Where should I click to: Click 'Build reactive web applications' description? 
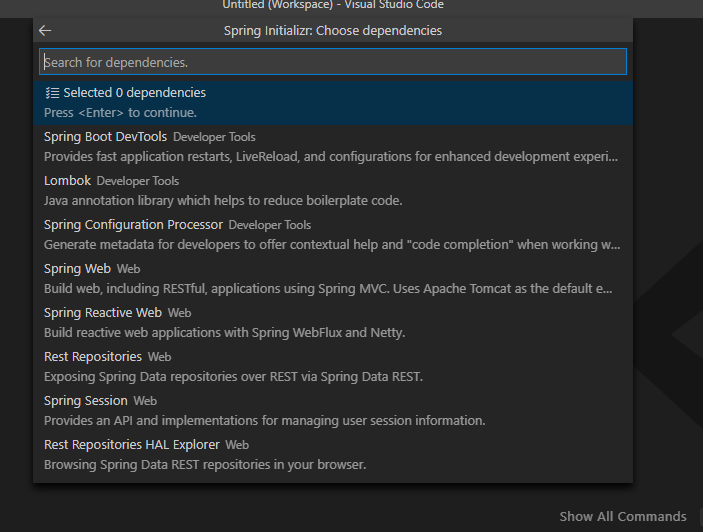[x=224, y=333]
